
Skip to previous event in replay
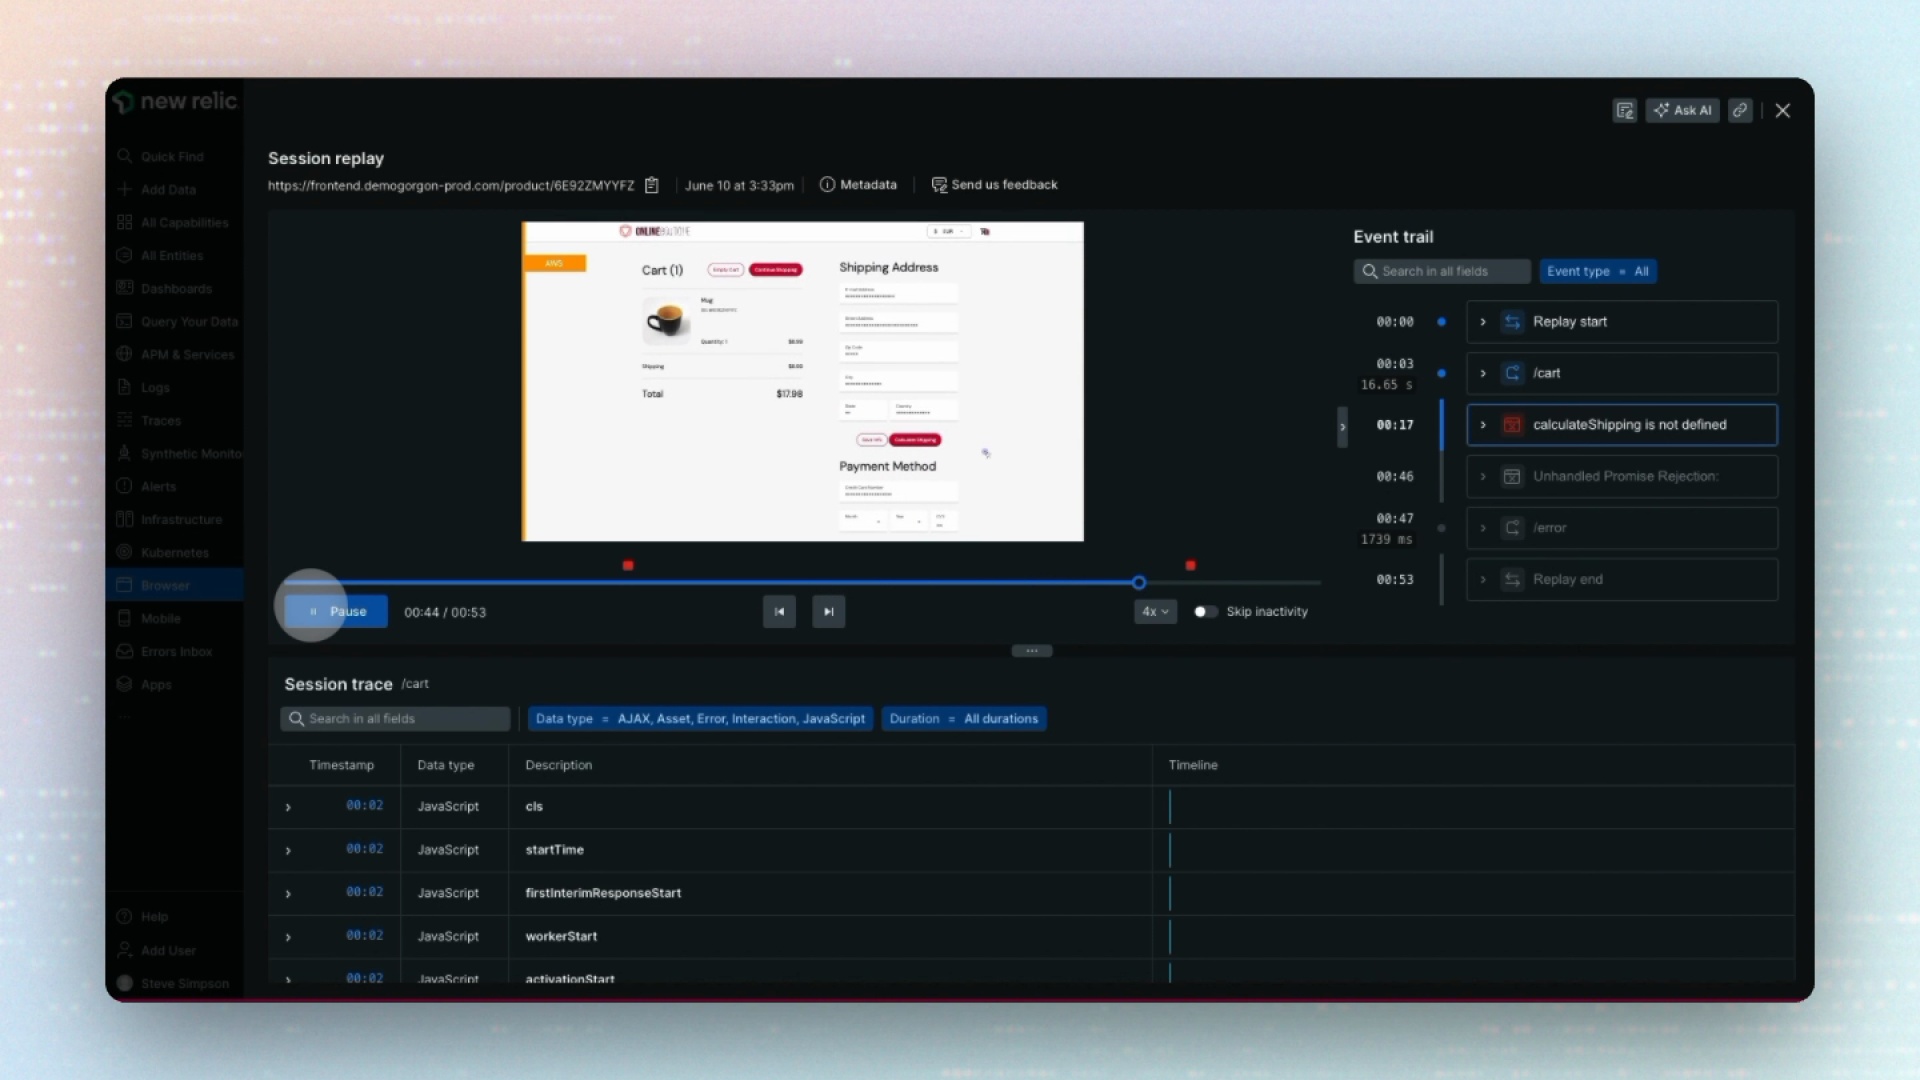point(779,612)
